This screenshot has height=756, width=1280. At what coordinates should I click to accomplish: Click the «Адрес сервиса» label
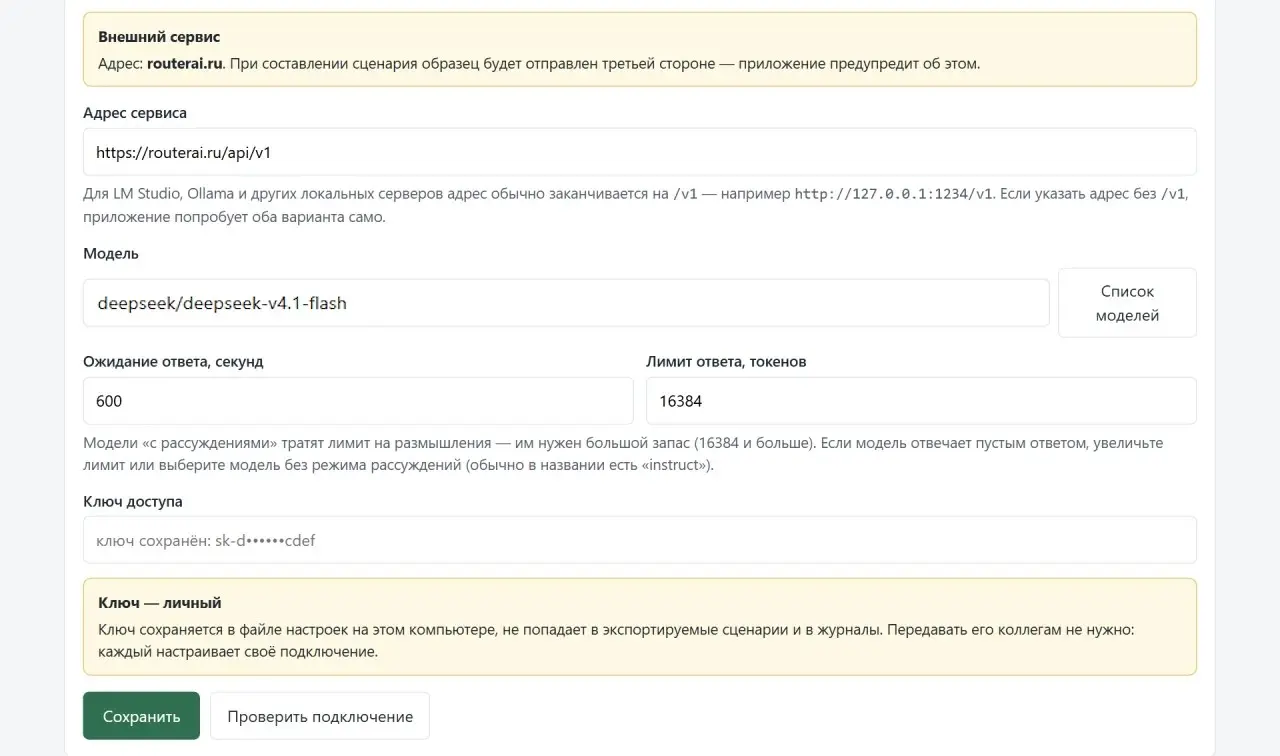[135, 113]
